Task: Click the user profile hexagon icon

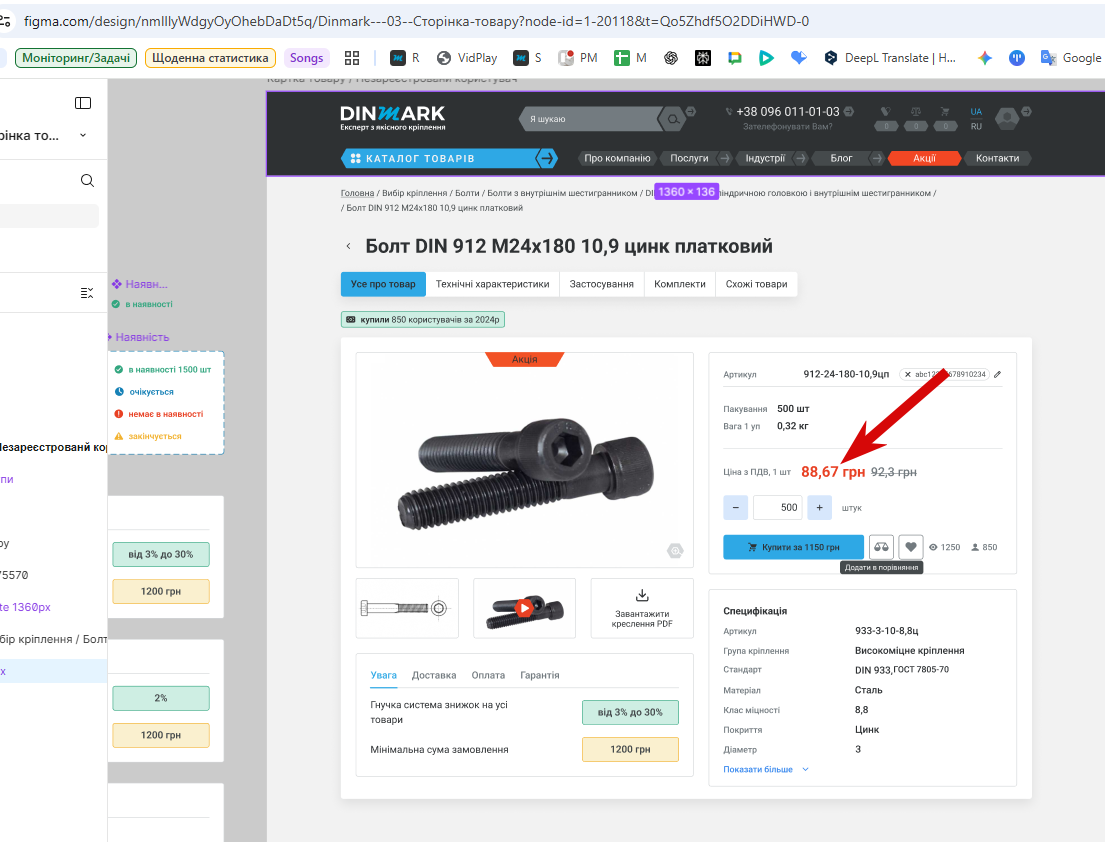Action: [x=1007, y=118]
